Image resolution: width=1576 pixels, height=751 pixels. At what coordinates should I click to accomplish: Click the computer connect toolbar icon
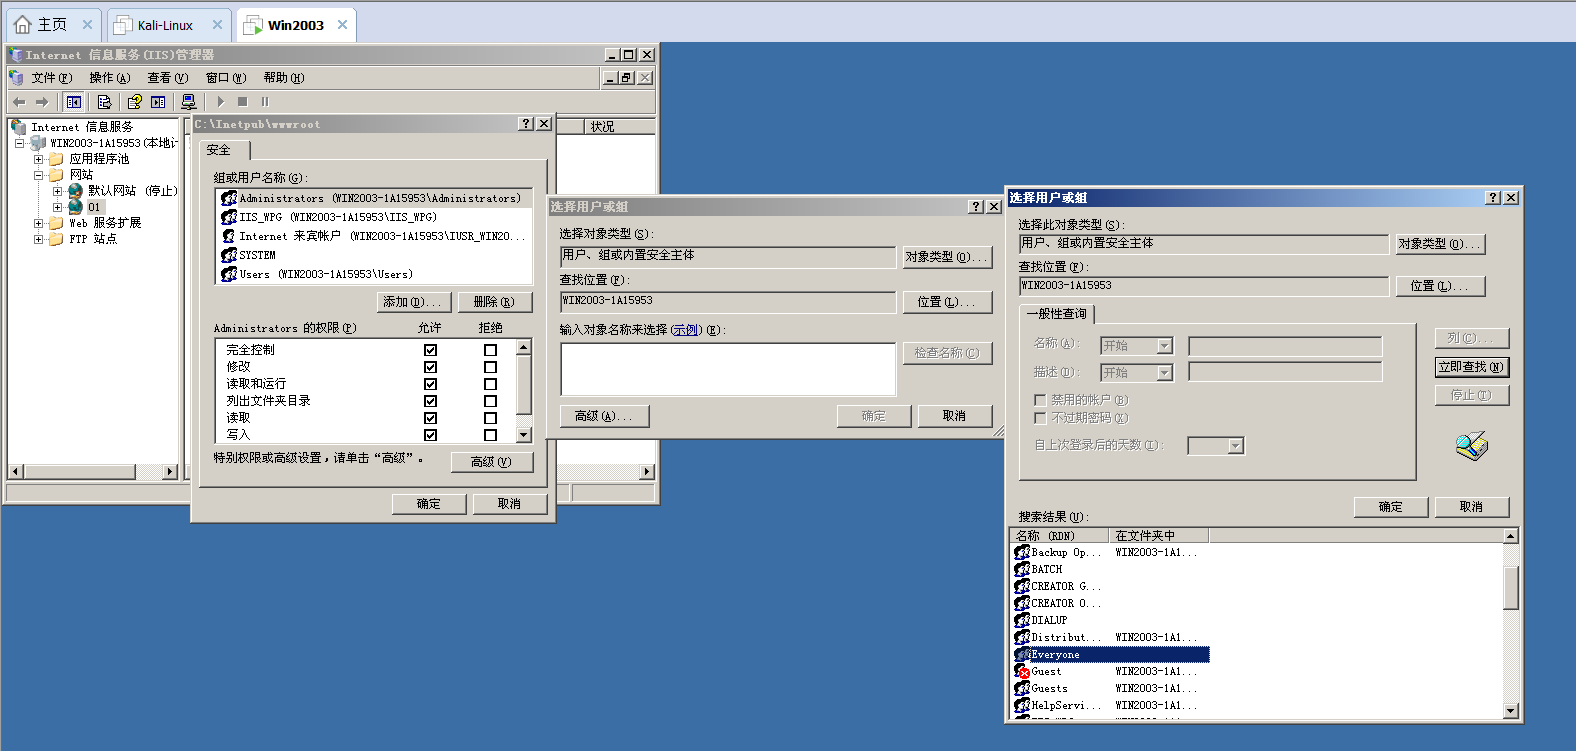[188, 102]
